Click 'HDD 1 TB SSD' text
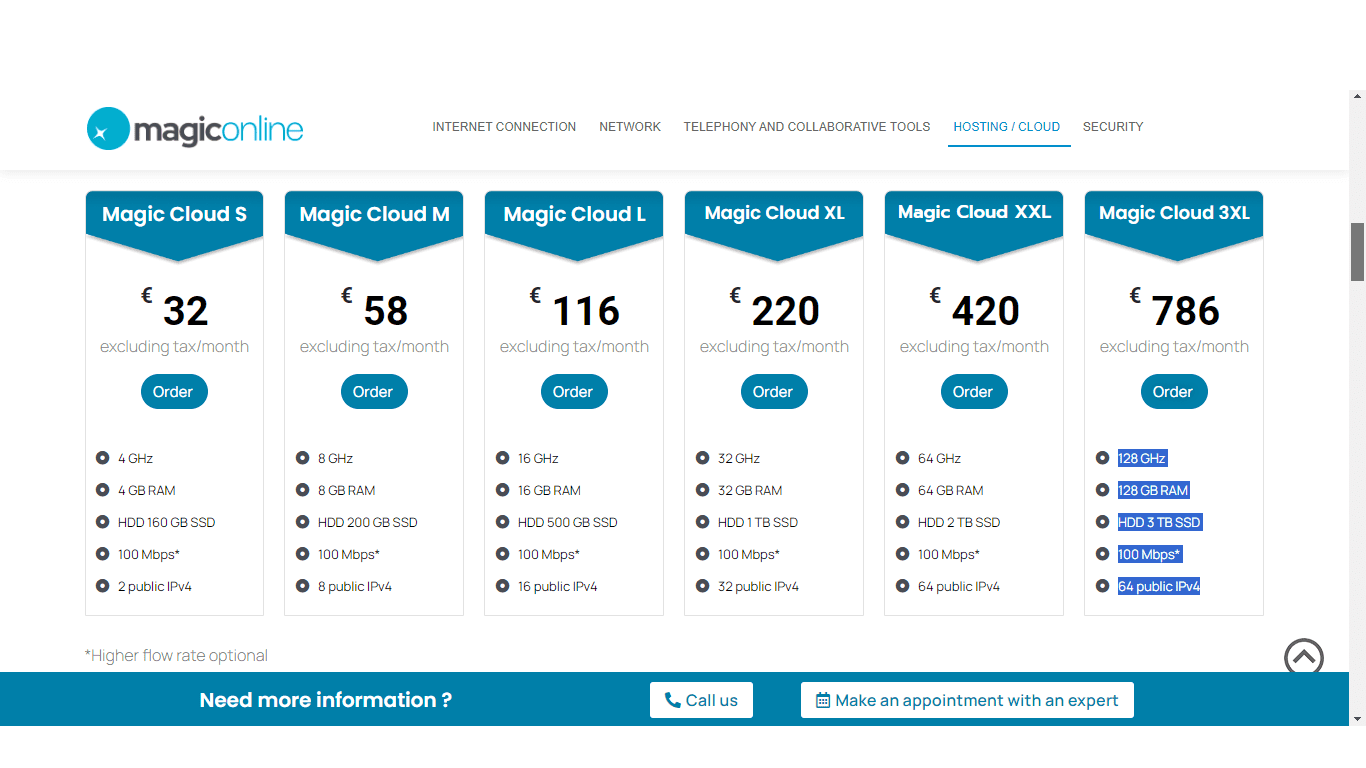1366x768 pixels. tap(758, 522)
